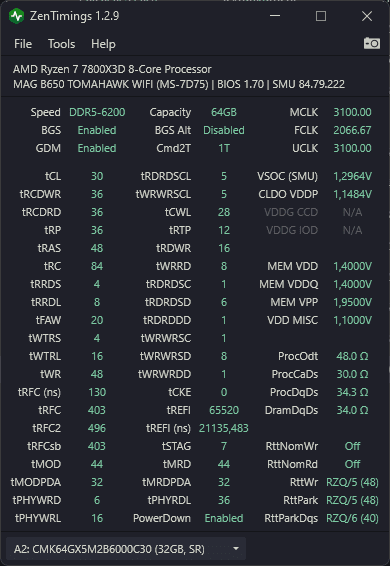Open the Help menu
Viewport: 390px width, 566px height.
[103, 44]
